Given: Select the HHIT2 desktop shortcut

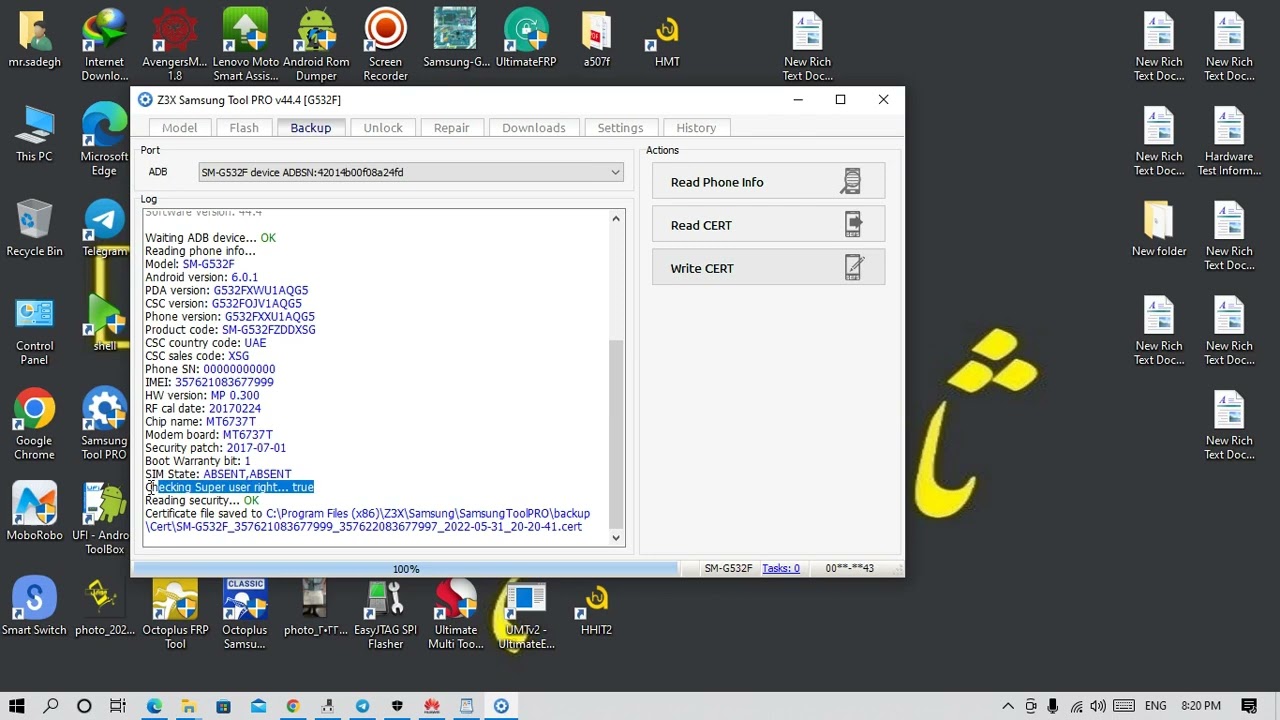Looking at the screenshot, I should (596, 608).
